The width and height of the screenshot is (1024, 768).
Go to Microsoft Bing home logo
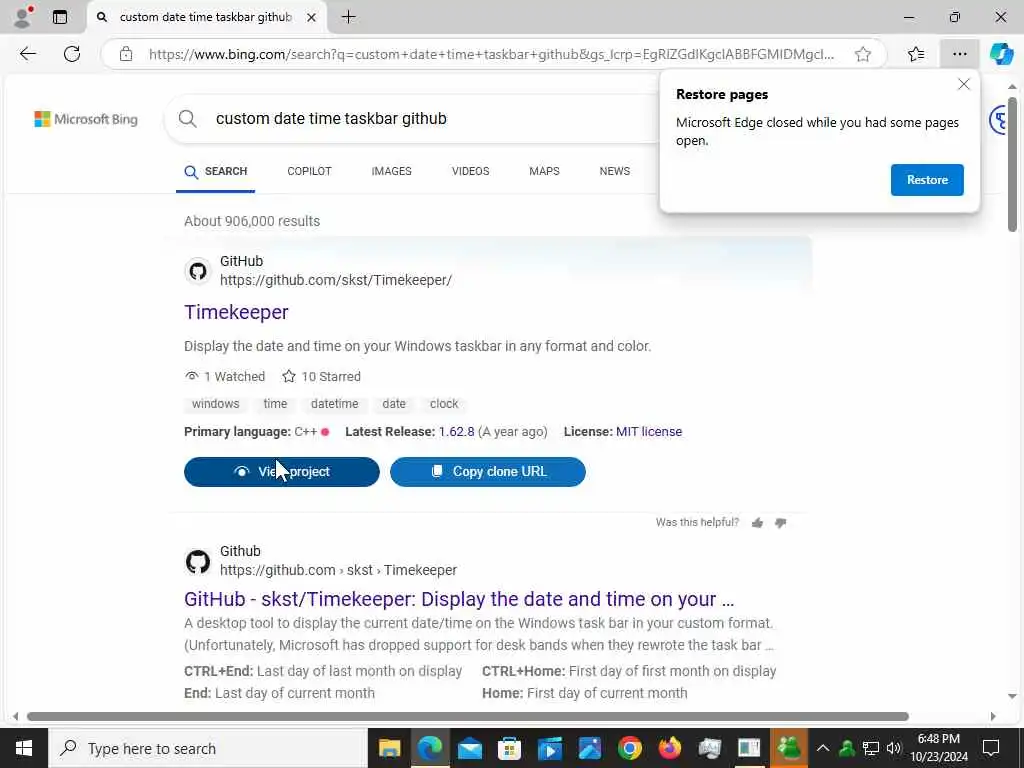point(86,119)
